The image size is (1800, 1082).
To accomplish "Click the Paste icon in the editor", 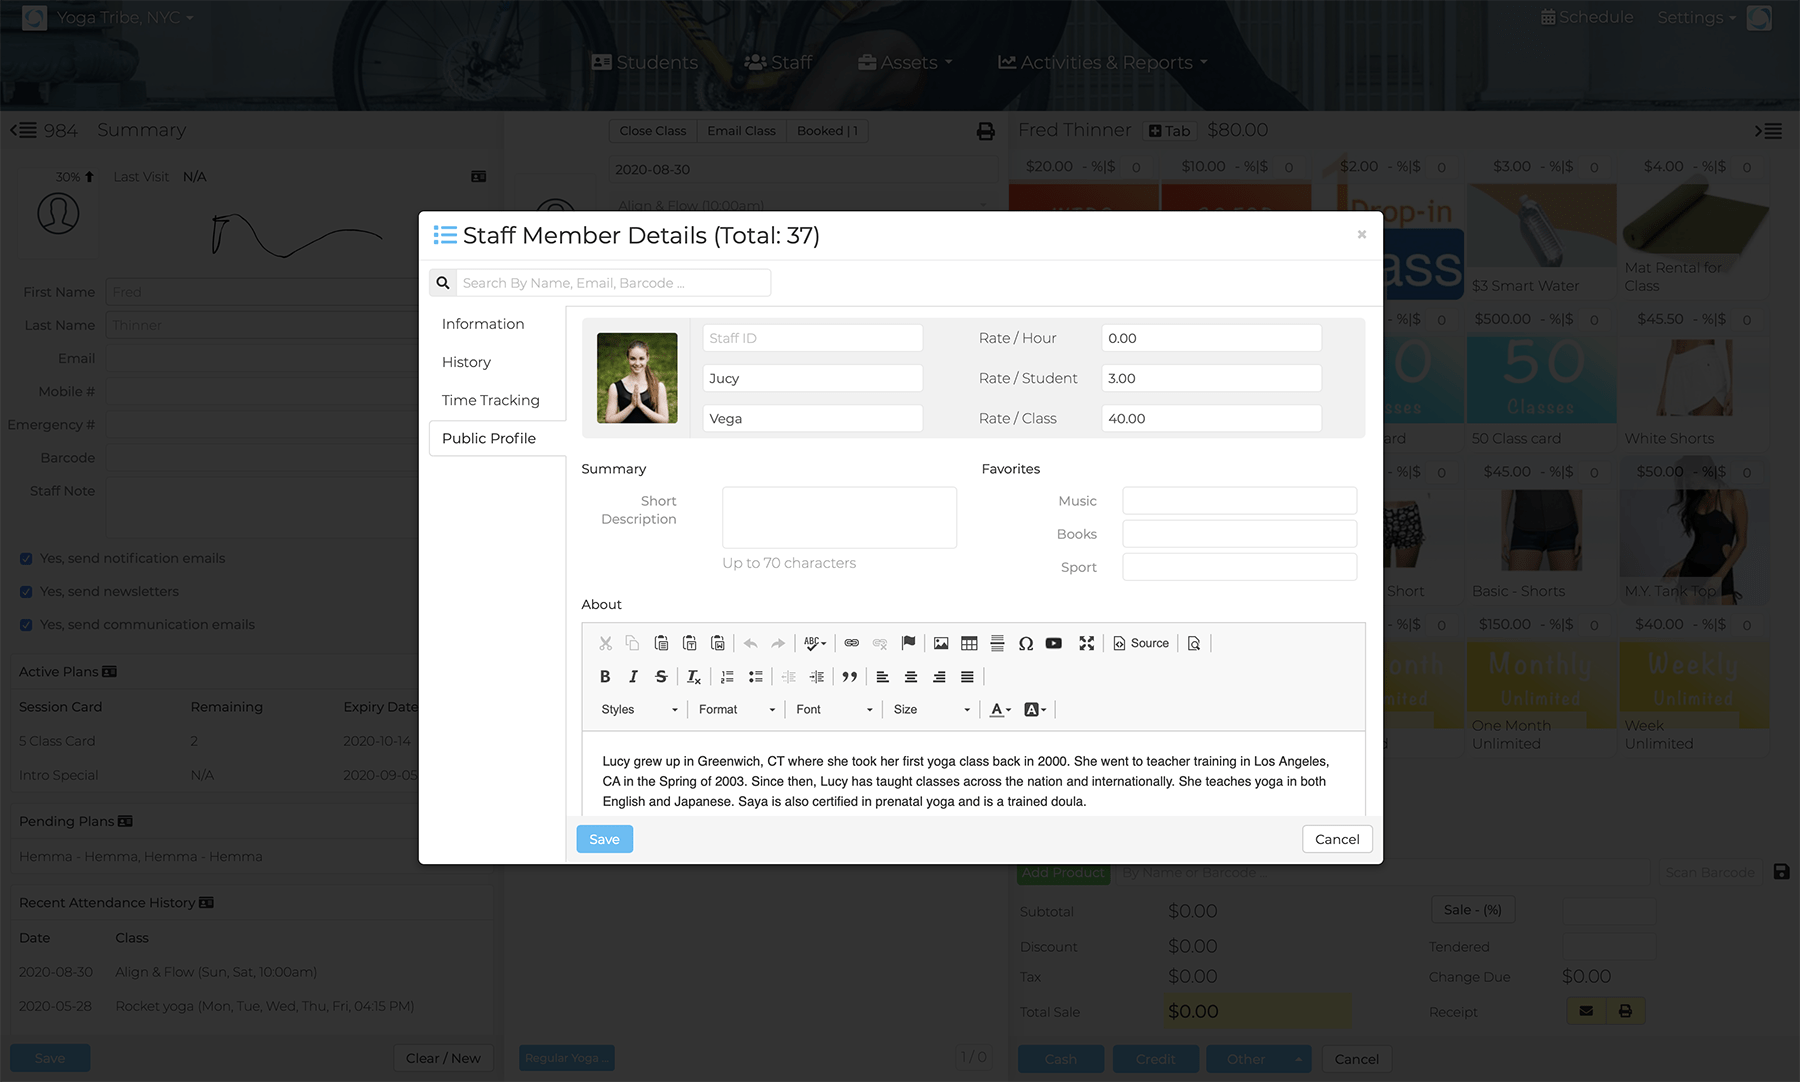I will pos(661,643).
